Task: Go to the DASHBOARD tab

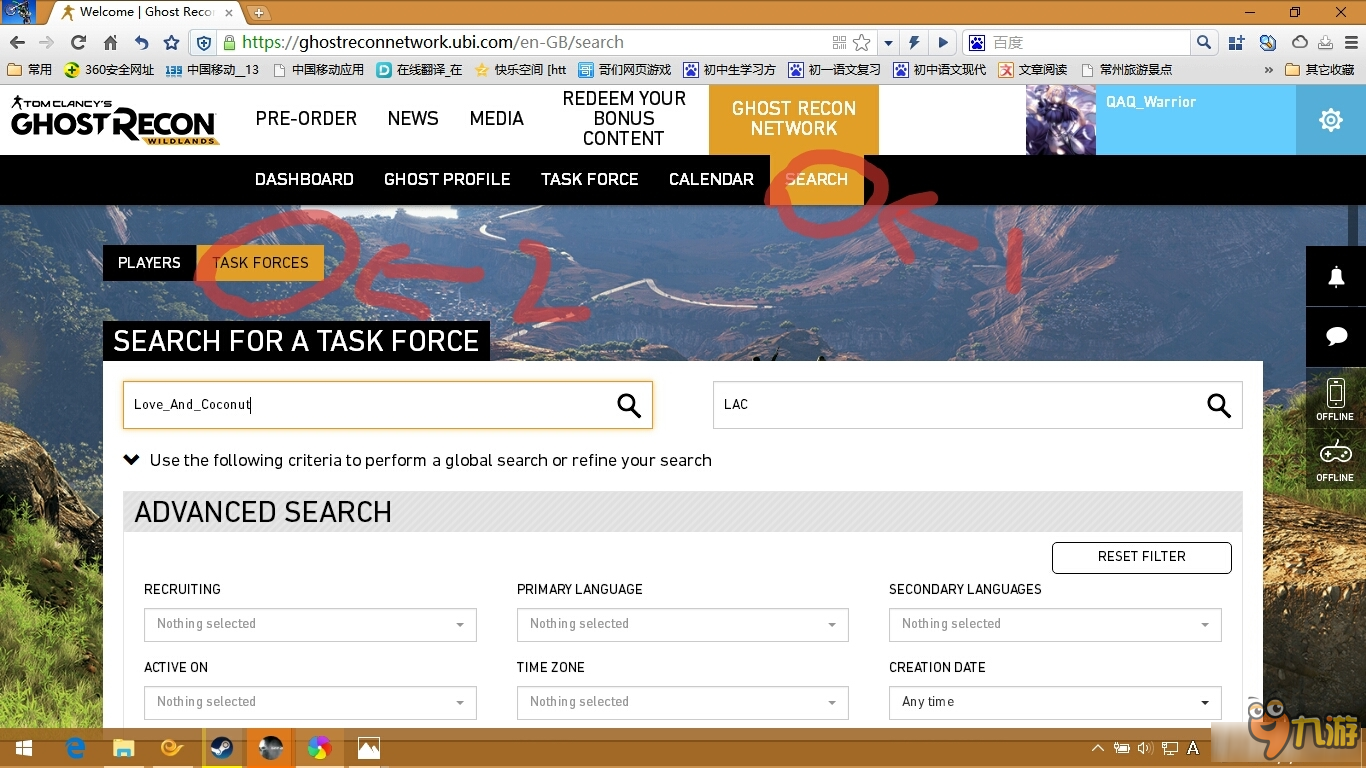Action: click(304, 180)
